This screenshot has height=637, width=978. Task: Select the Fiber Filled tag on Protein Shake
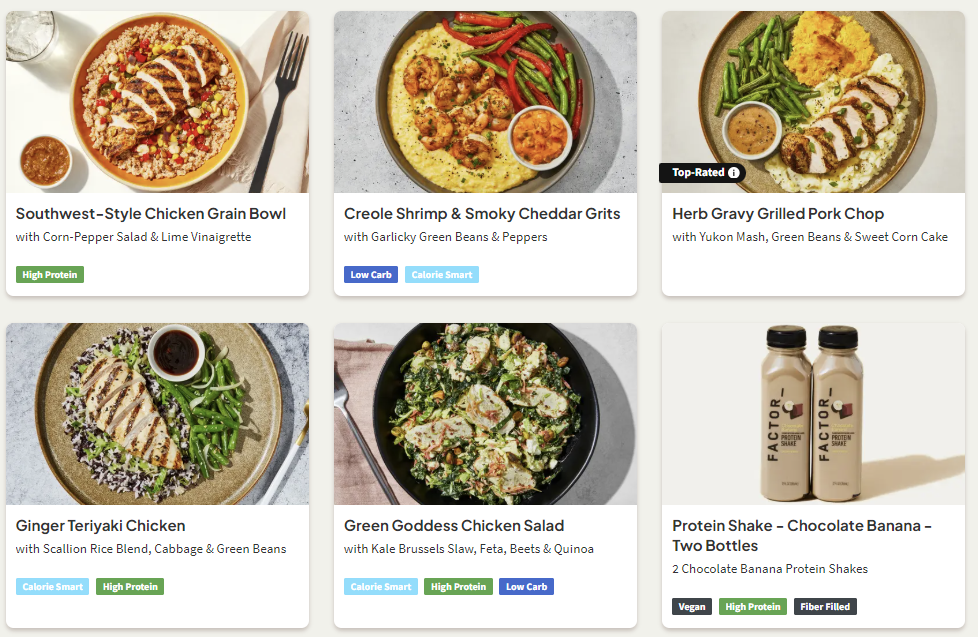[825, 606]
